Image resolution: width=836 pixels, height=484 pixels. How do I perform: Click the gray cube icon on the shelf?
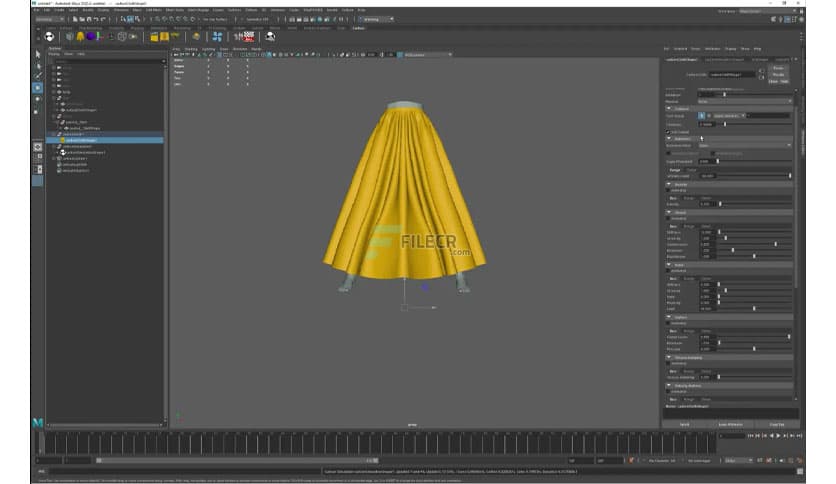tap(69, 37)
